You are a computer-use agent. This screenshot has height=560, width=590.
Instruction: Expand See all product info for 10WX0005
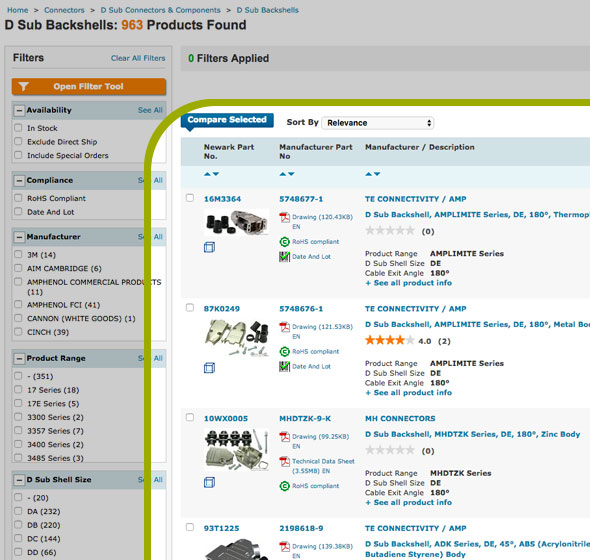pos(408,502)
